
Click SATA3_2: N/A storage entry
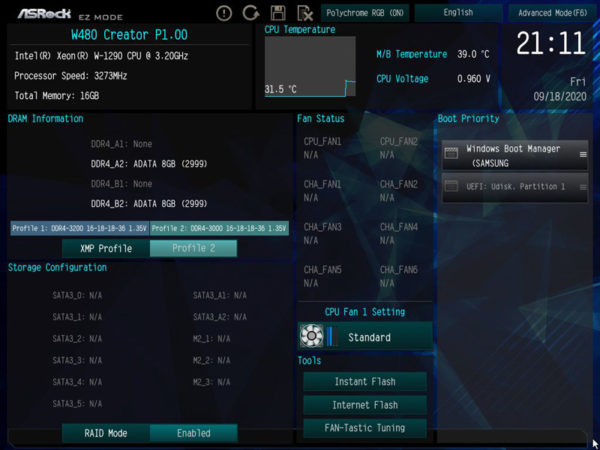(77, 339)
